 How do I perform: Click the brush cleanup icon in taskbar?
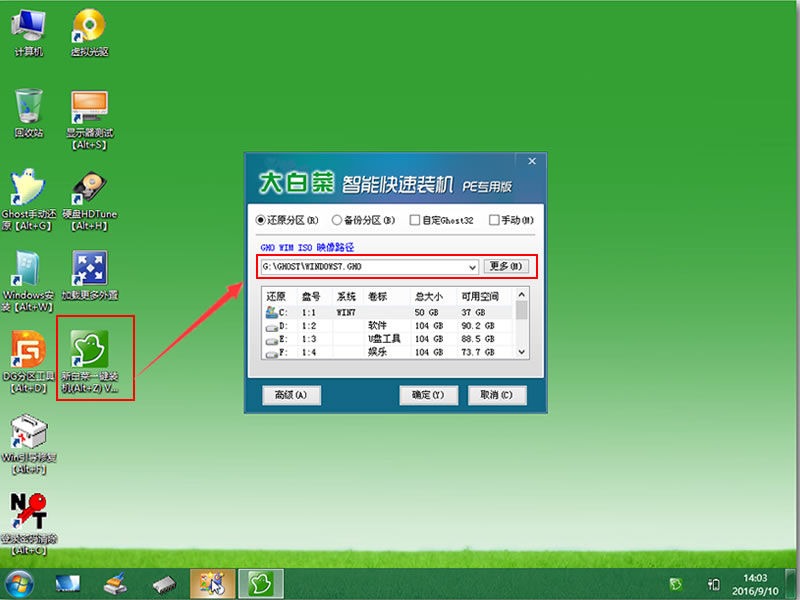(x=115, y=584)
